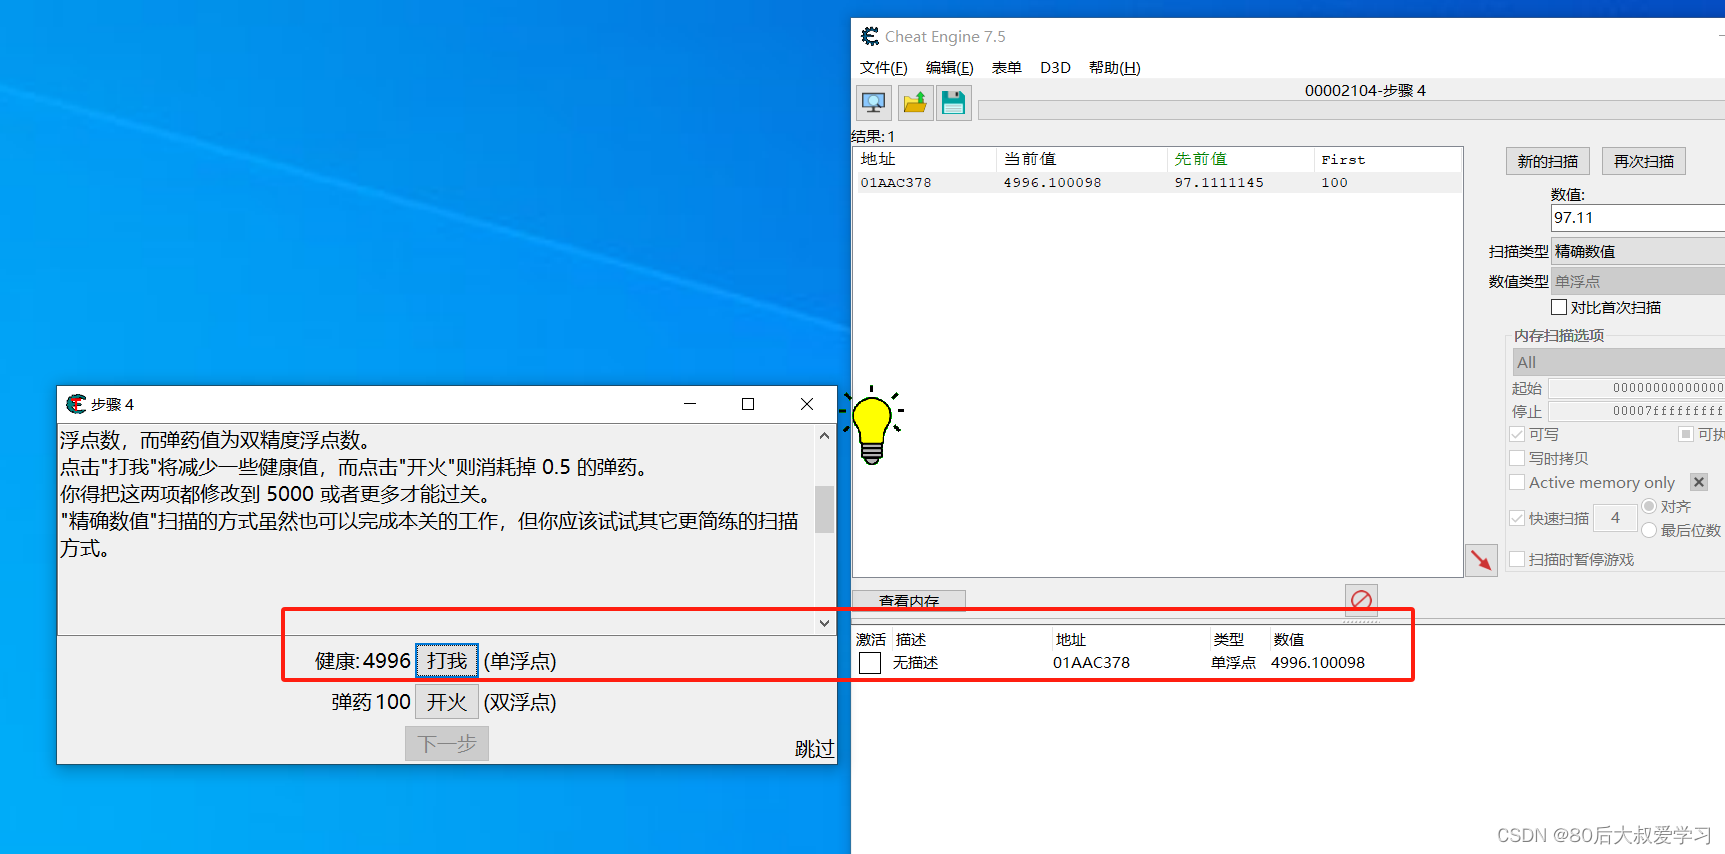Click the first-scan value 100 cell

tap(1334, 183)
